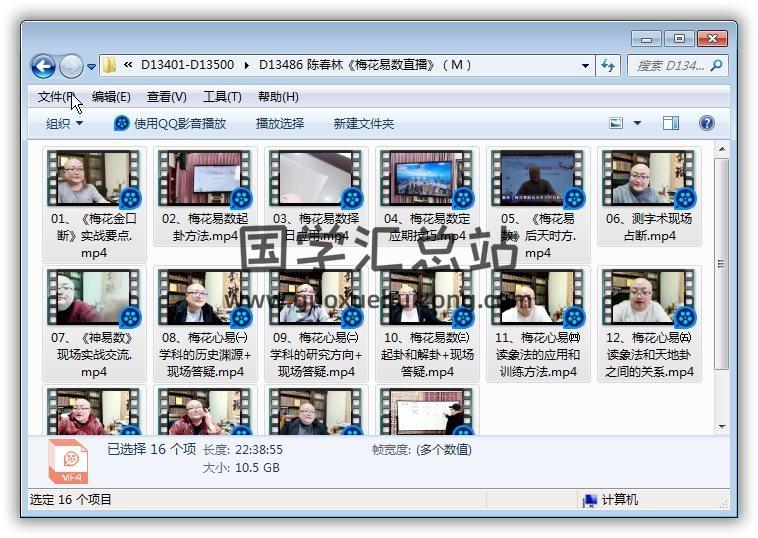
Task: Click the refresh button beside the address bar
Action: (x=608, y=65)
